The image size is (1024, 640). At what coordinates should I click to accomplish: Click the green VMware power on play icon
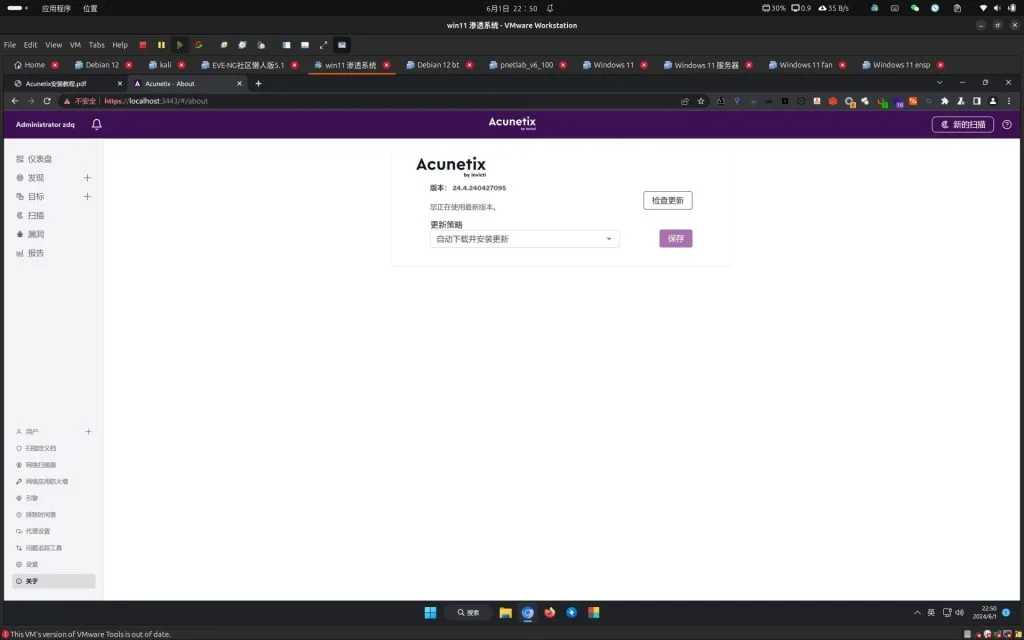click(180, 45)
